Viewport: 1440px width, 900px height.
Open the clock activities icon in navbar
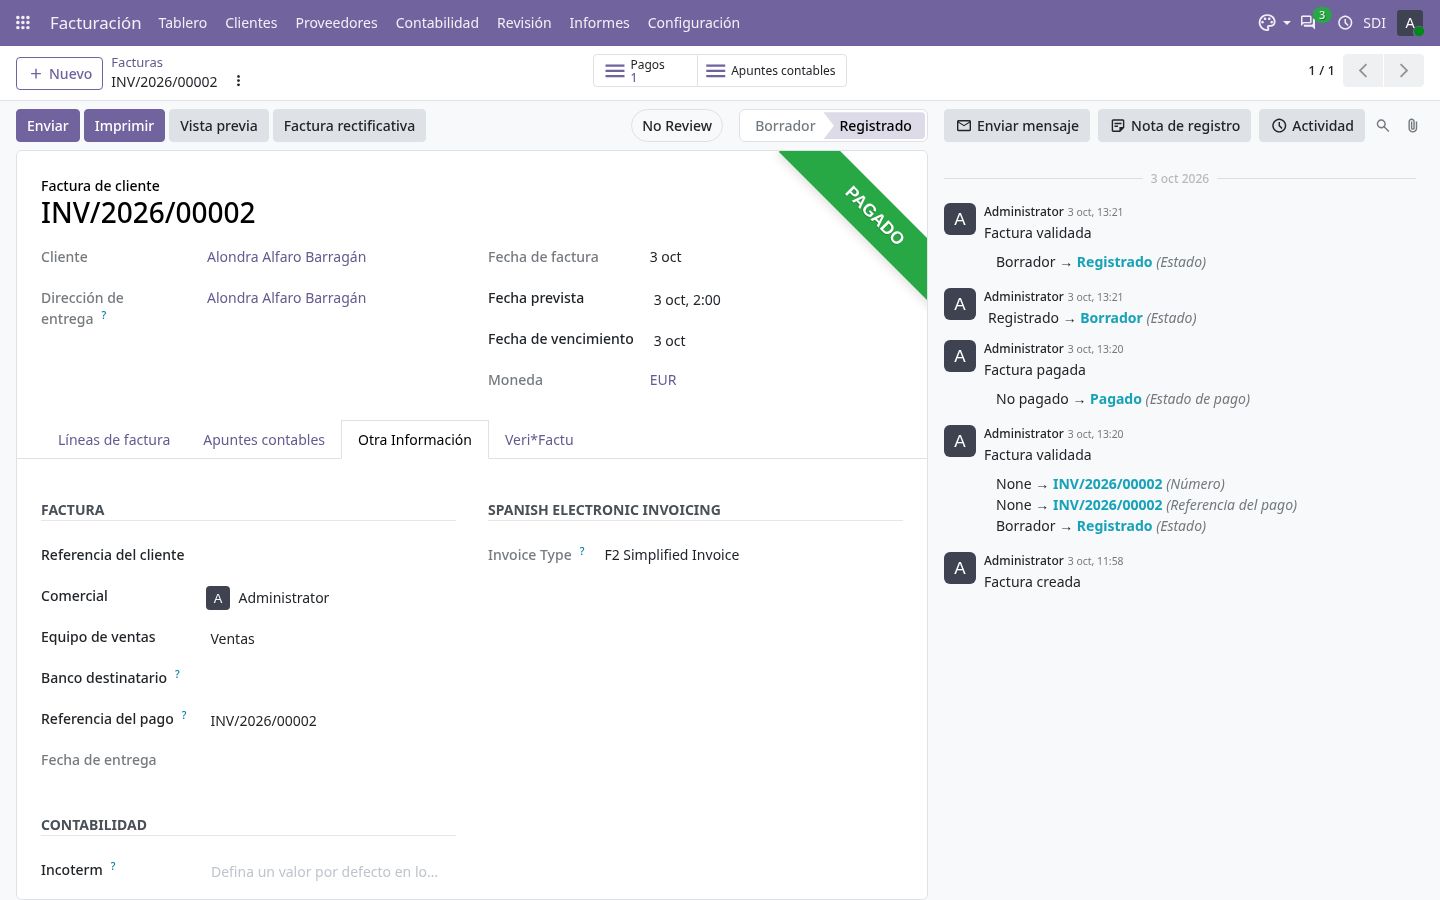click(1345, 22)
